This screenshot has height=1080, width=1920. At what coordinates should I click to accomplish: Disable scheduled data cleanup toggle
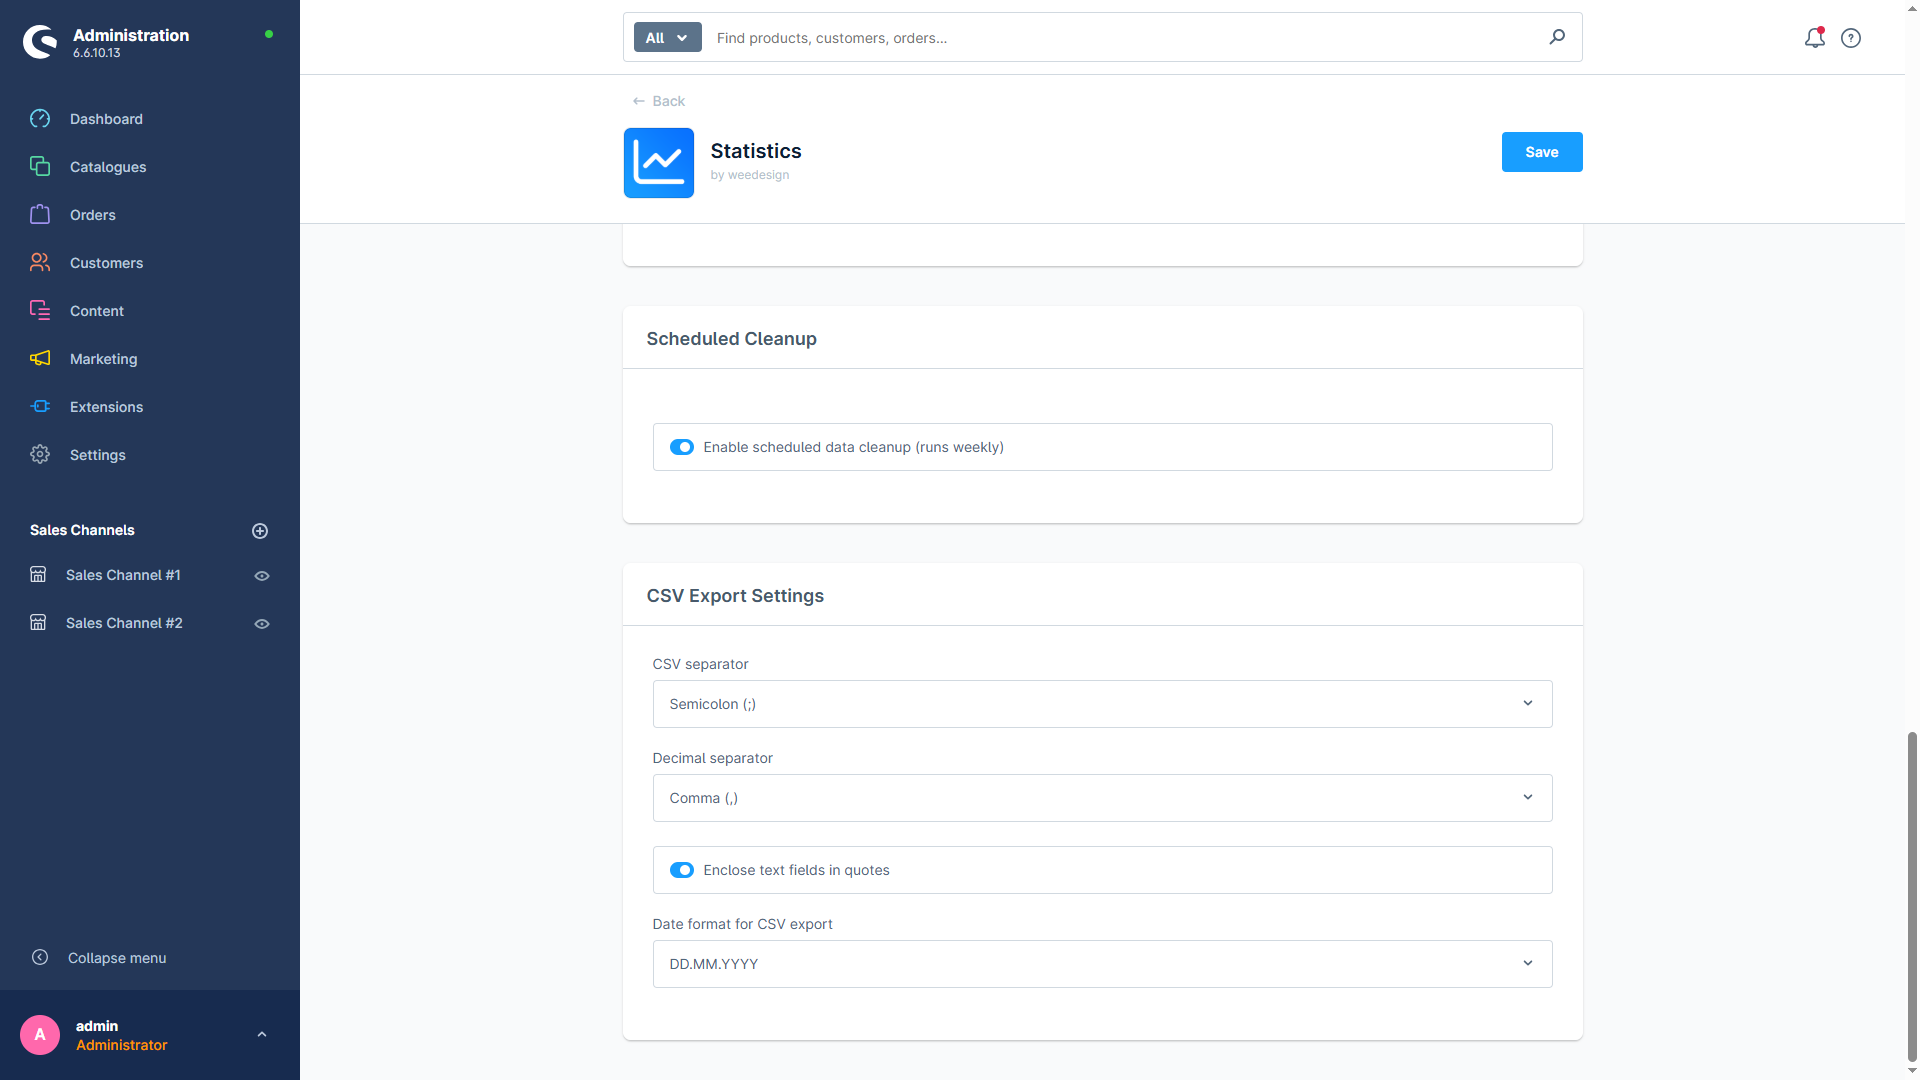(681, 447)
